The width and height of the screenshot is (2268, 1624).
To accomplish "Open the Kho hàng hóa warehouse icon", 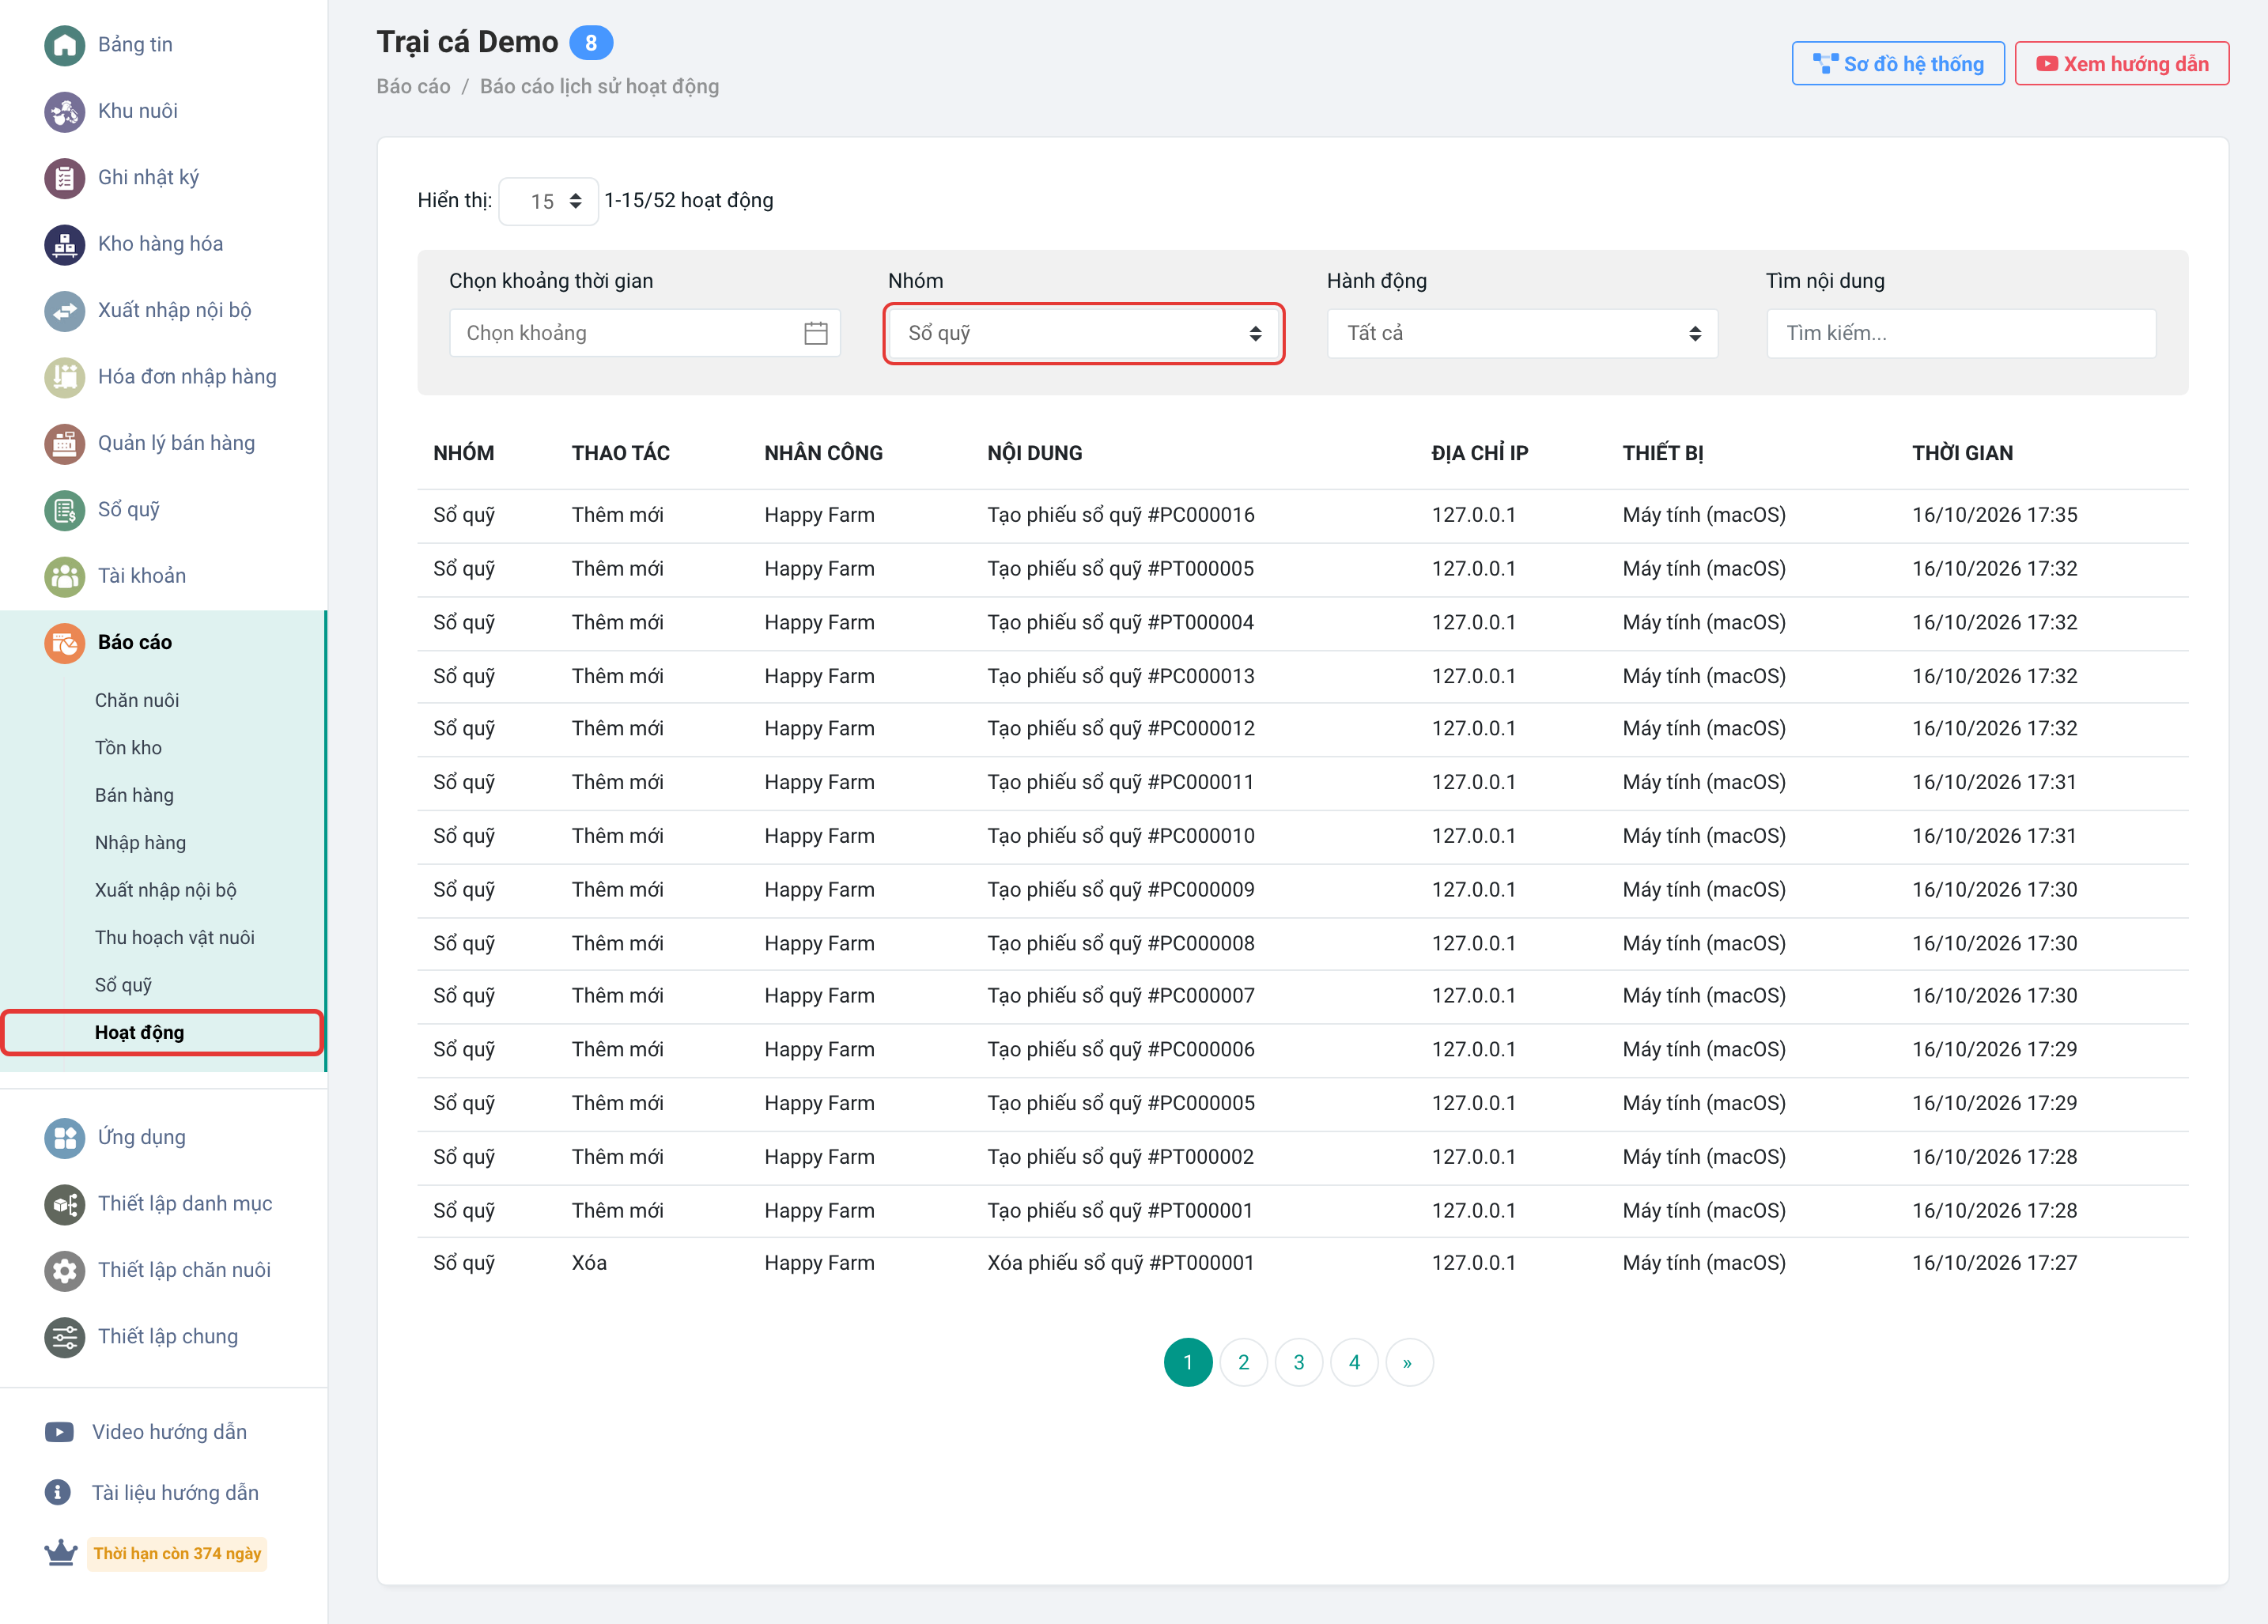I will [65, 244].
